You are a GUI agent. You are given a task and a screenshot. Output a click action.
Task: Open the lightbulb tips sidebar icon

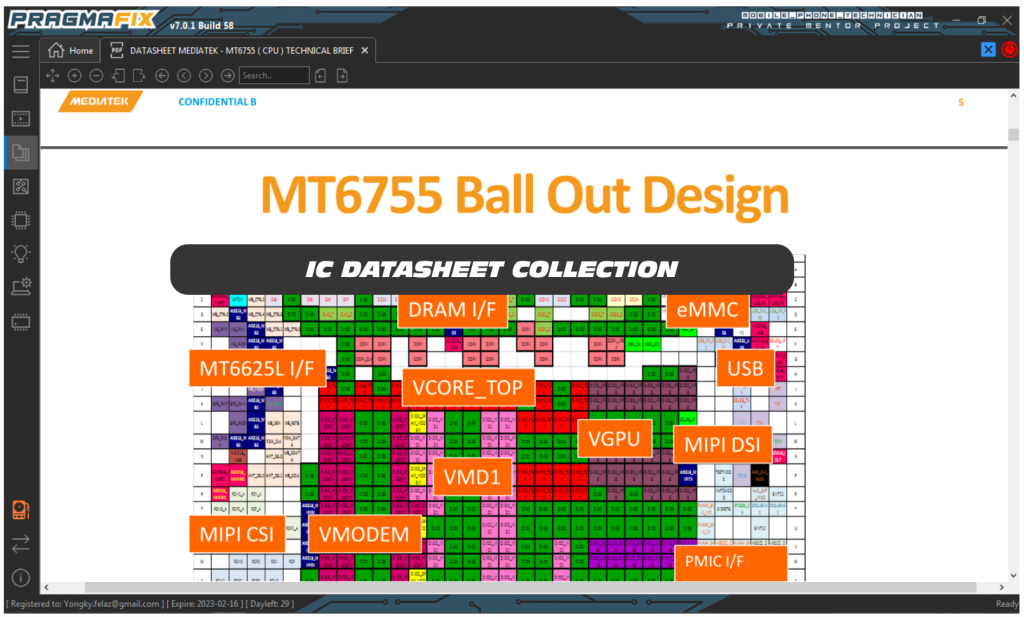(x=20, y=254)
